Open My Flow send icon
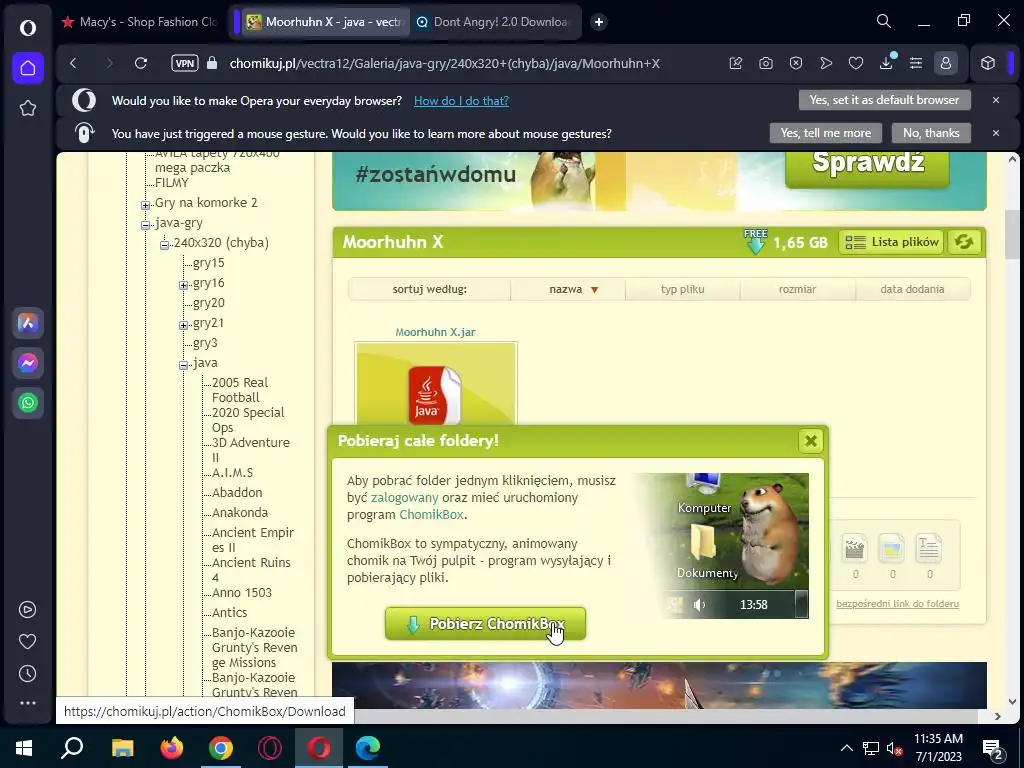 (825, 63)
